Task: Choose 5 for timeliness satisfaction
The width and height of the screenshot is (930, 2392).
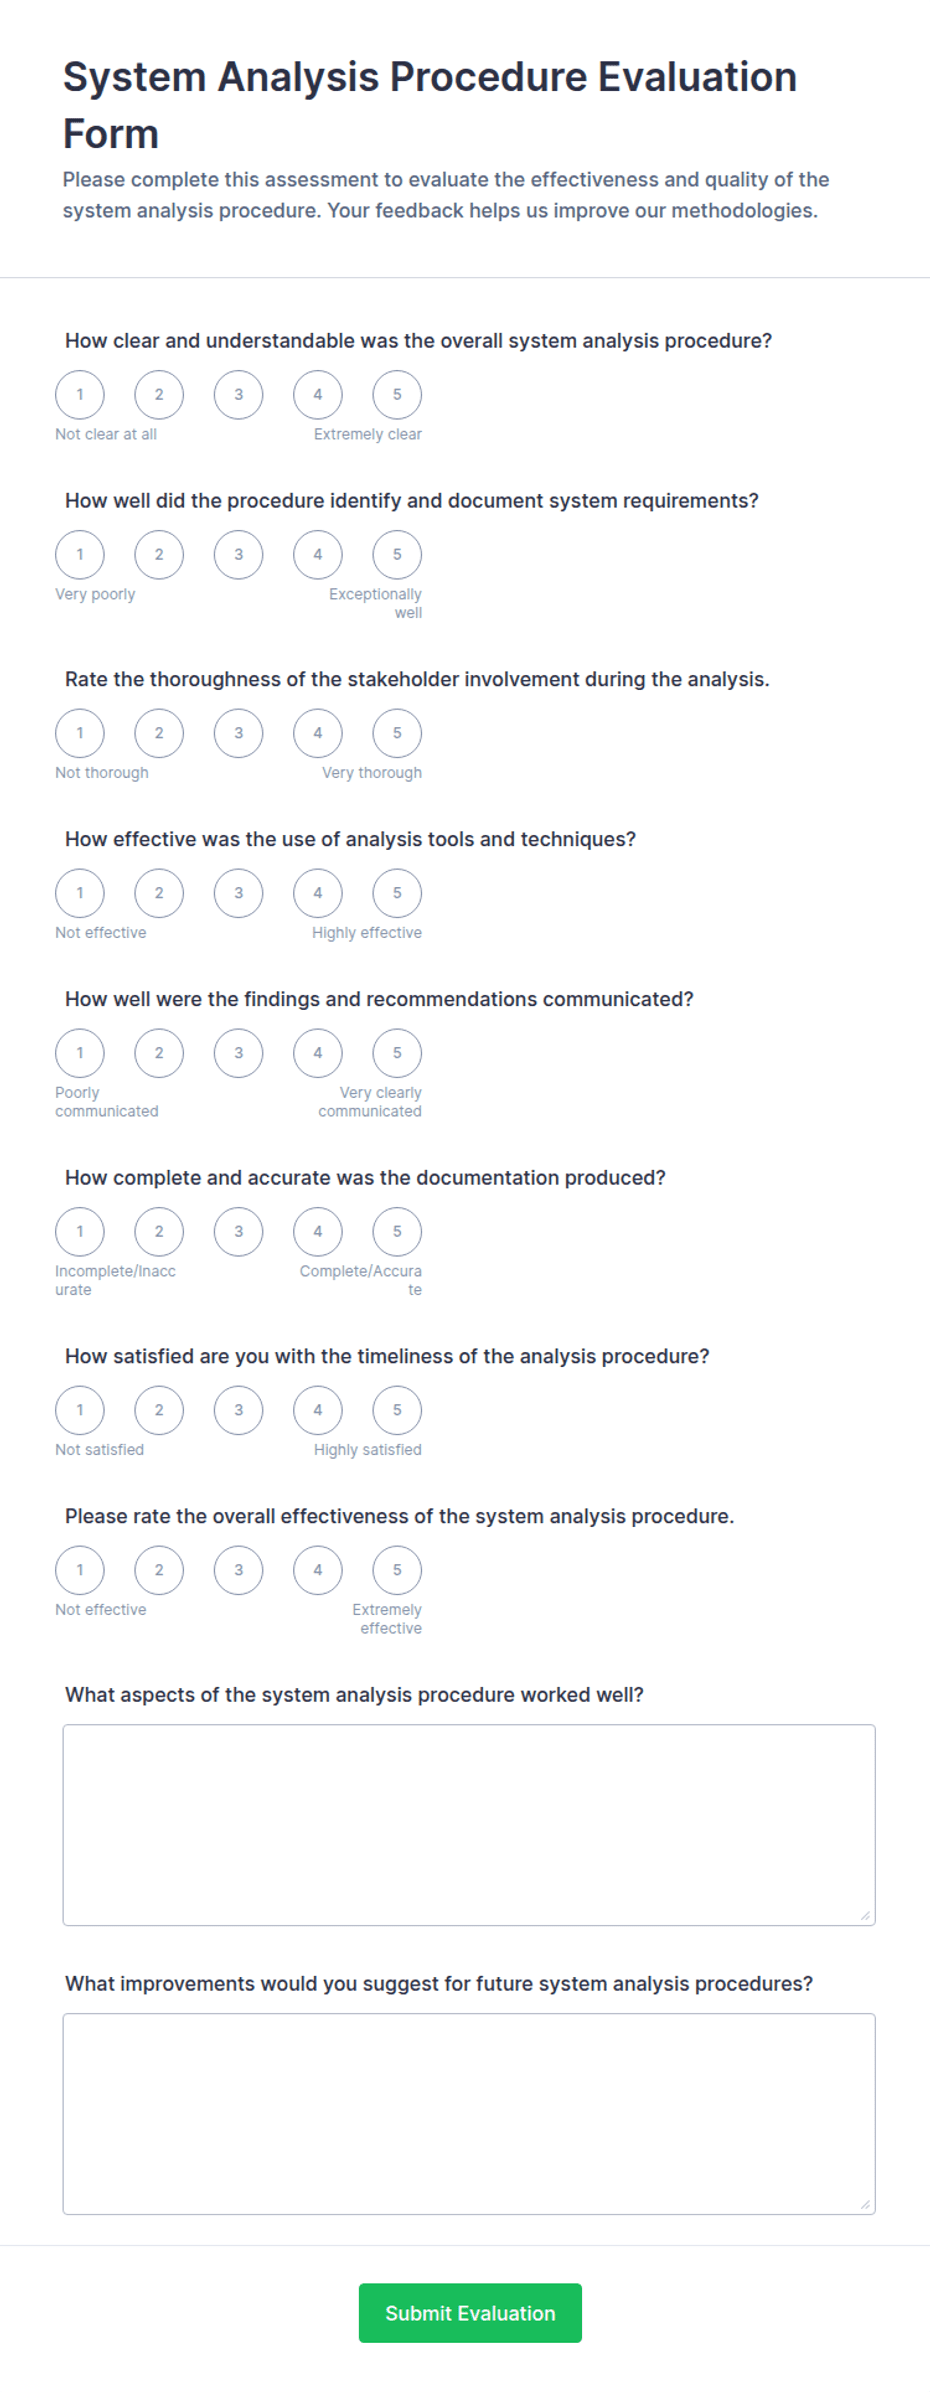Action: [397, 1410]
